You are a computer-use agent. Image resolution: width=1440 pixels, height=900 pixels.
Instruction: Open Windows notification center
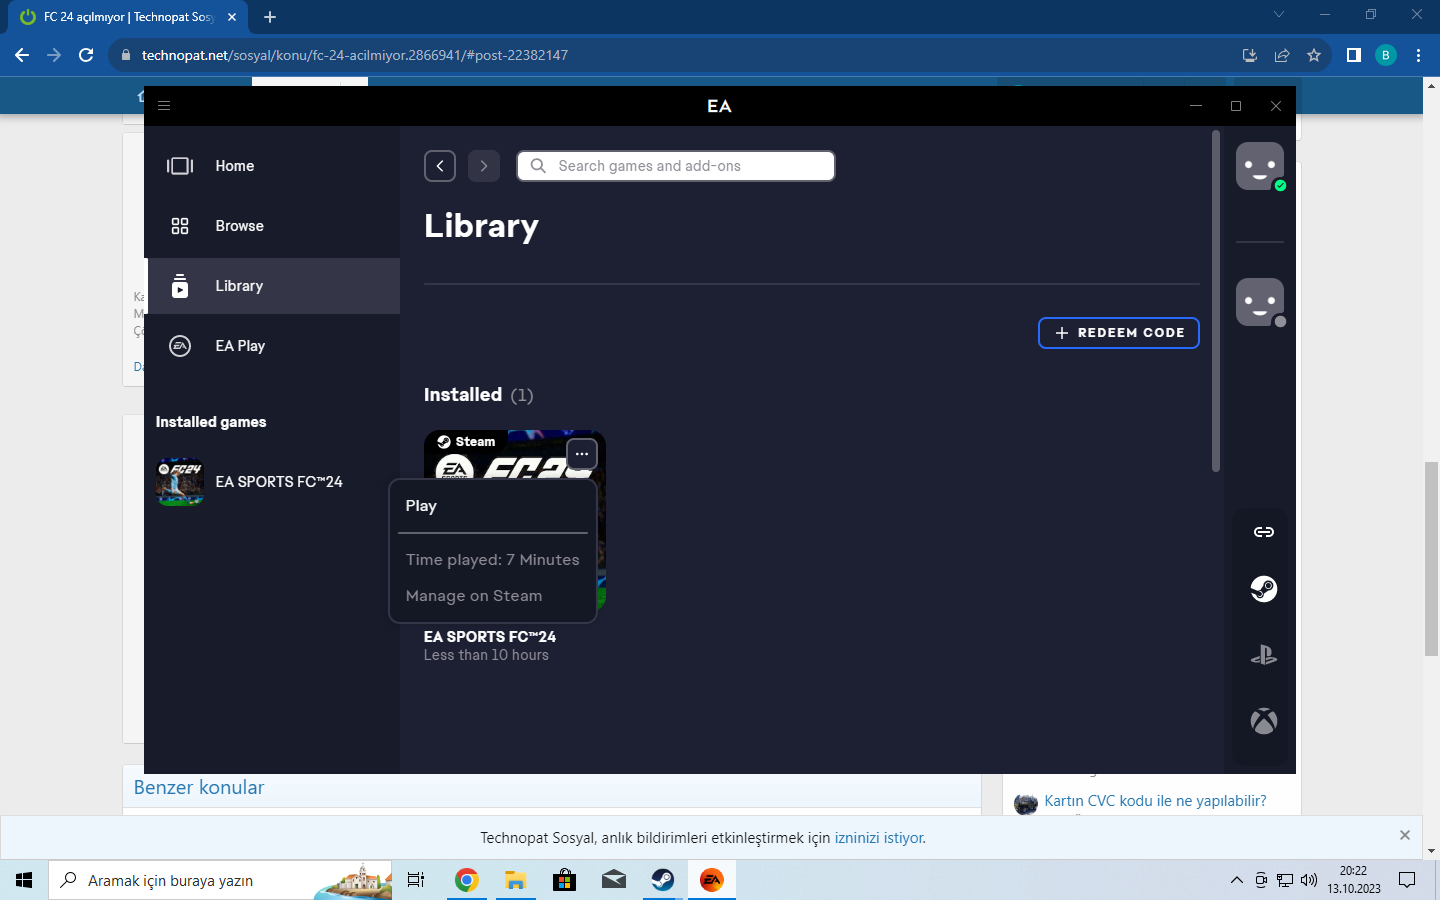(x=1407, y=880)
